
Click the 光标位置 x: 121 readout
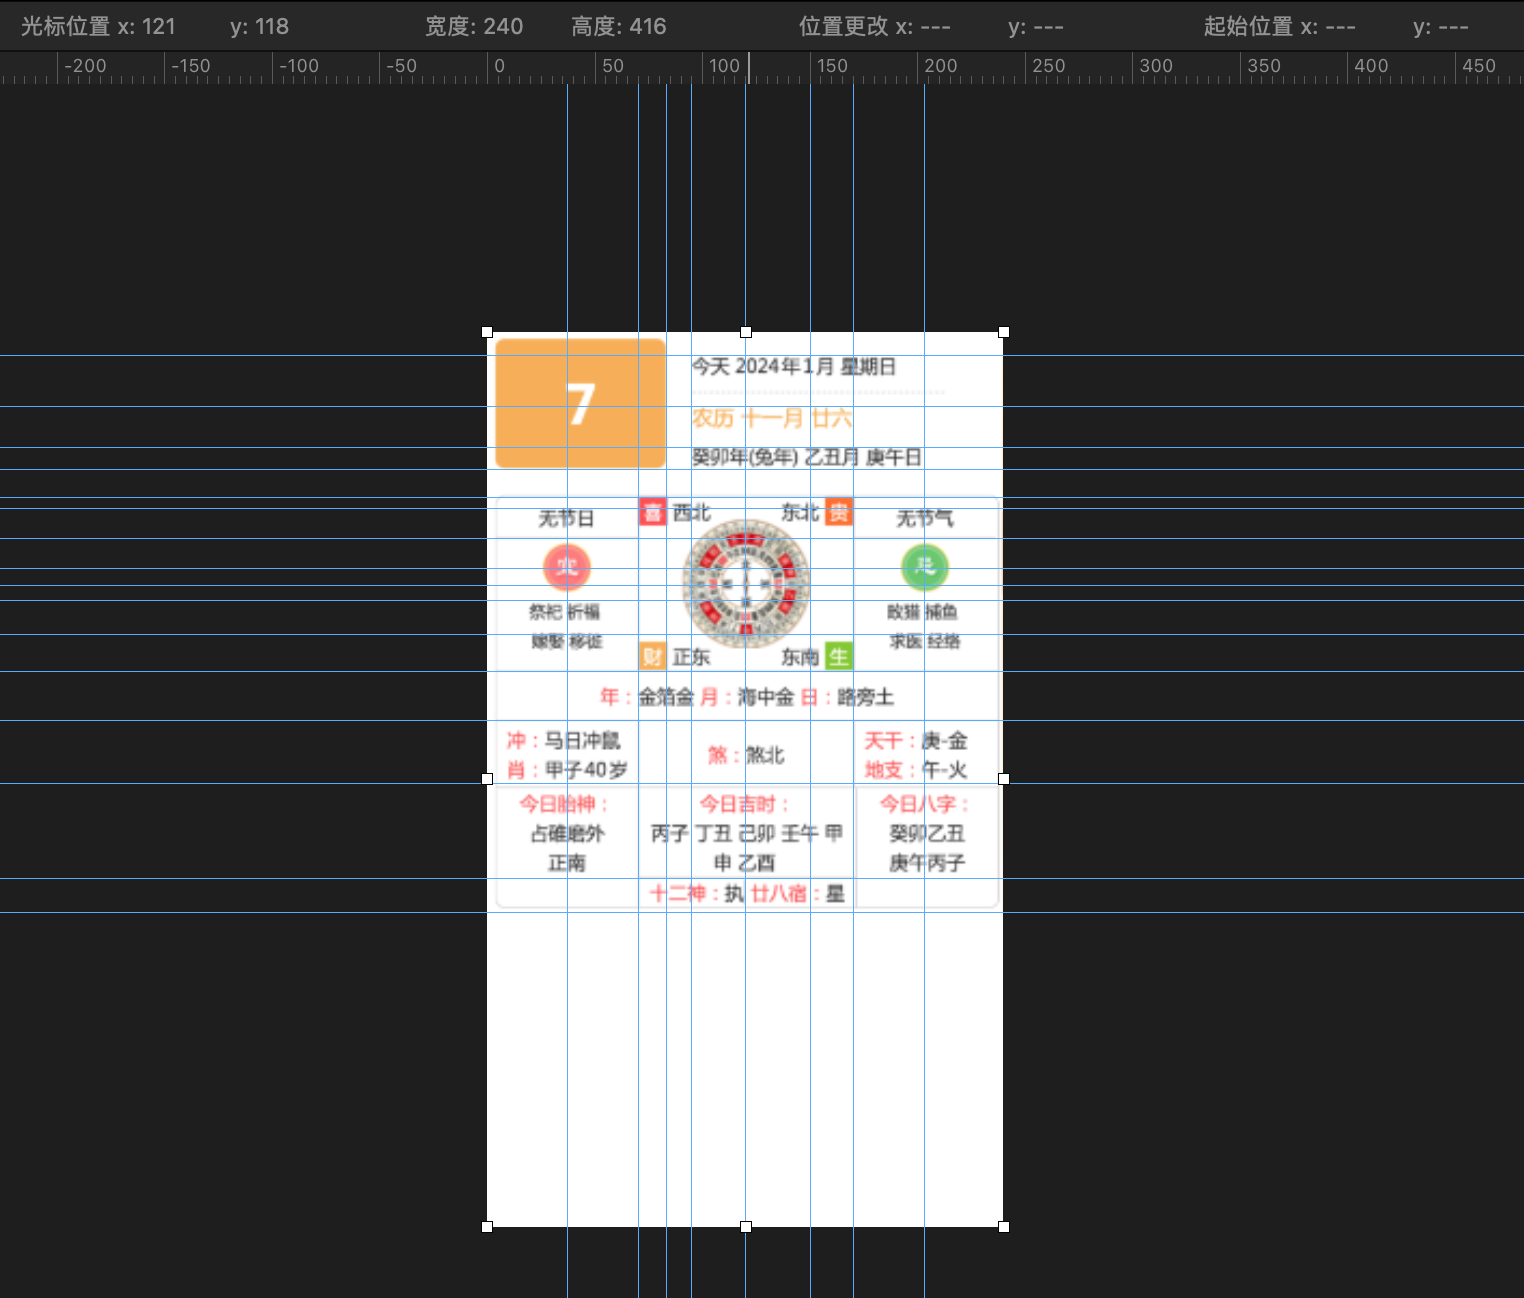98,26
